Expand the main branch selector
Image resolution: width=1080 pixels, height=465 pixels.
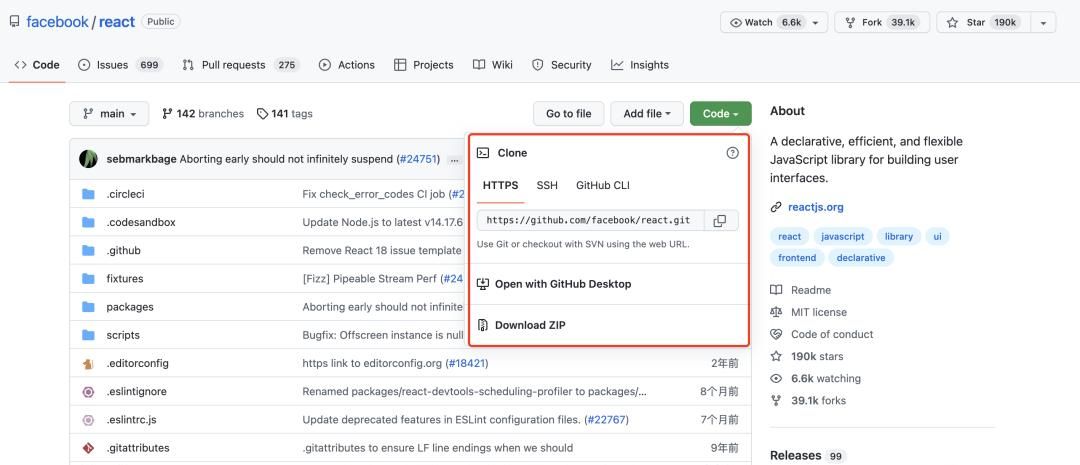coord(109,114)
